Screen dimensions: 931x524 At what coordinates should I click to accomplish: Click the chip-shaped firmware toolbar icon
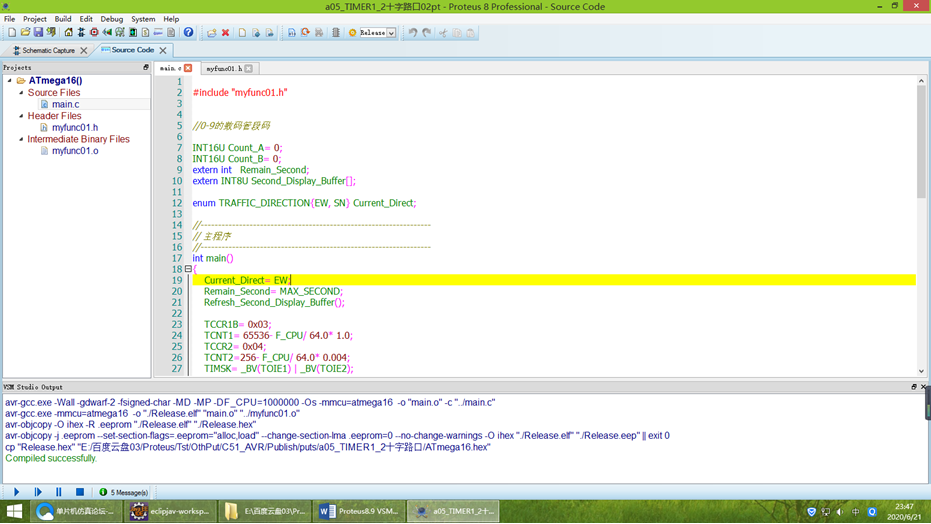(335, 33)
